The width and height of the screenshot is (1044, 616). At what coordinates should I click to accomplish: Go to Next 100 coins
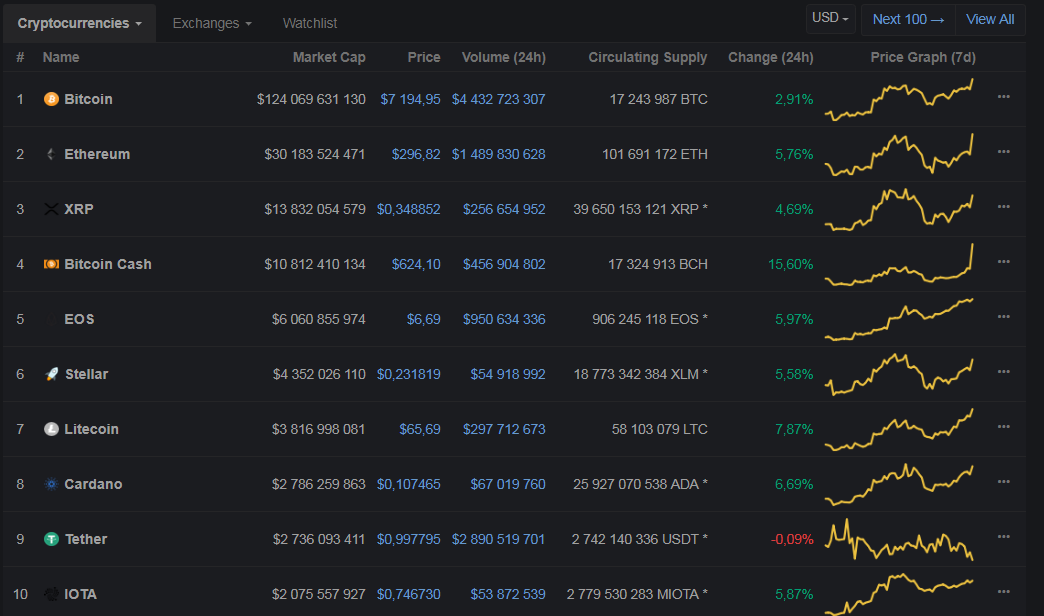pos(908,19)
